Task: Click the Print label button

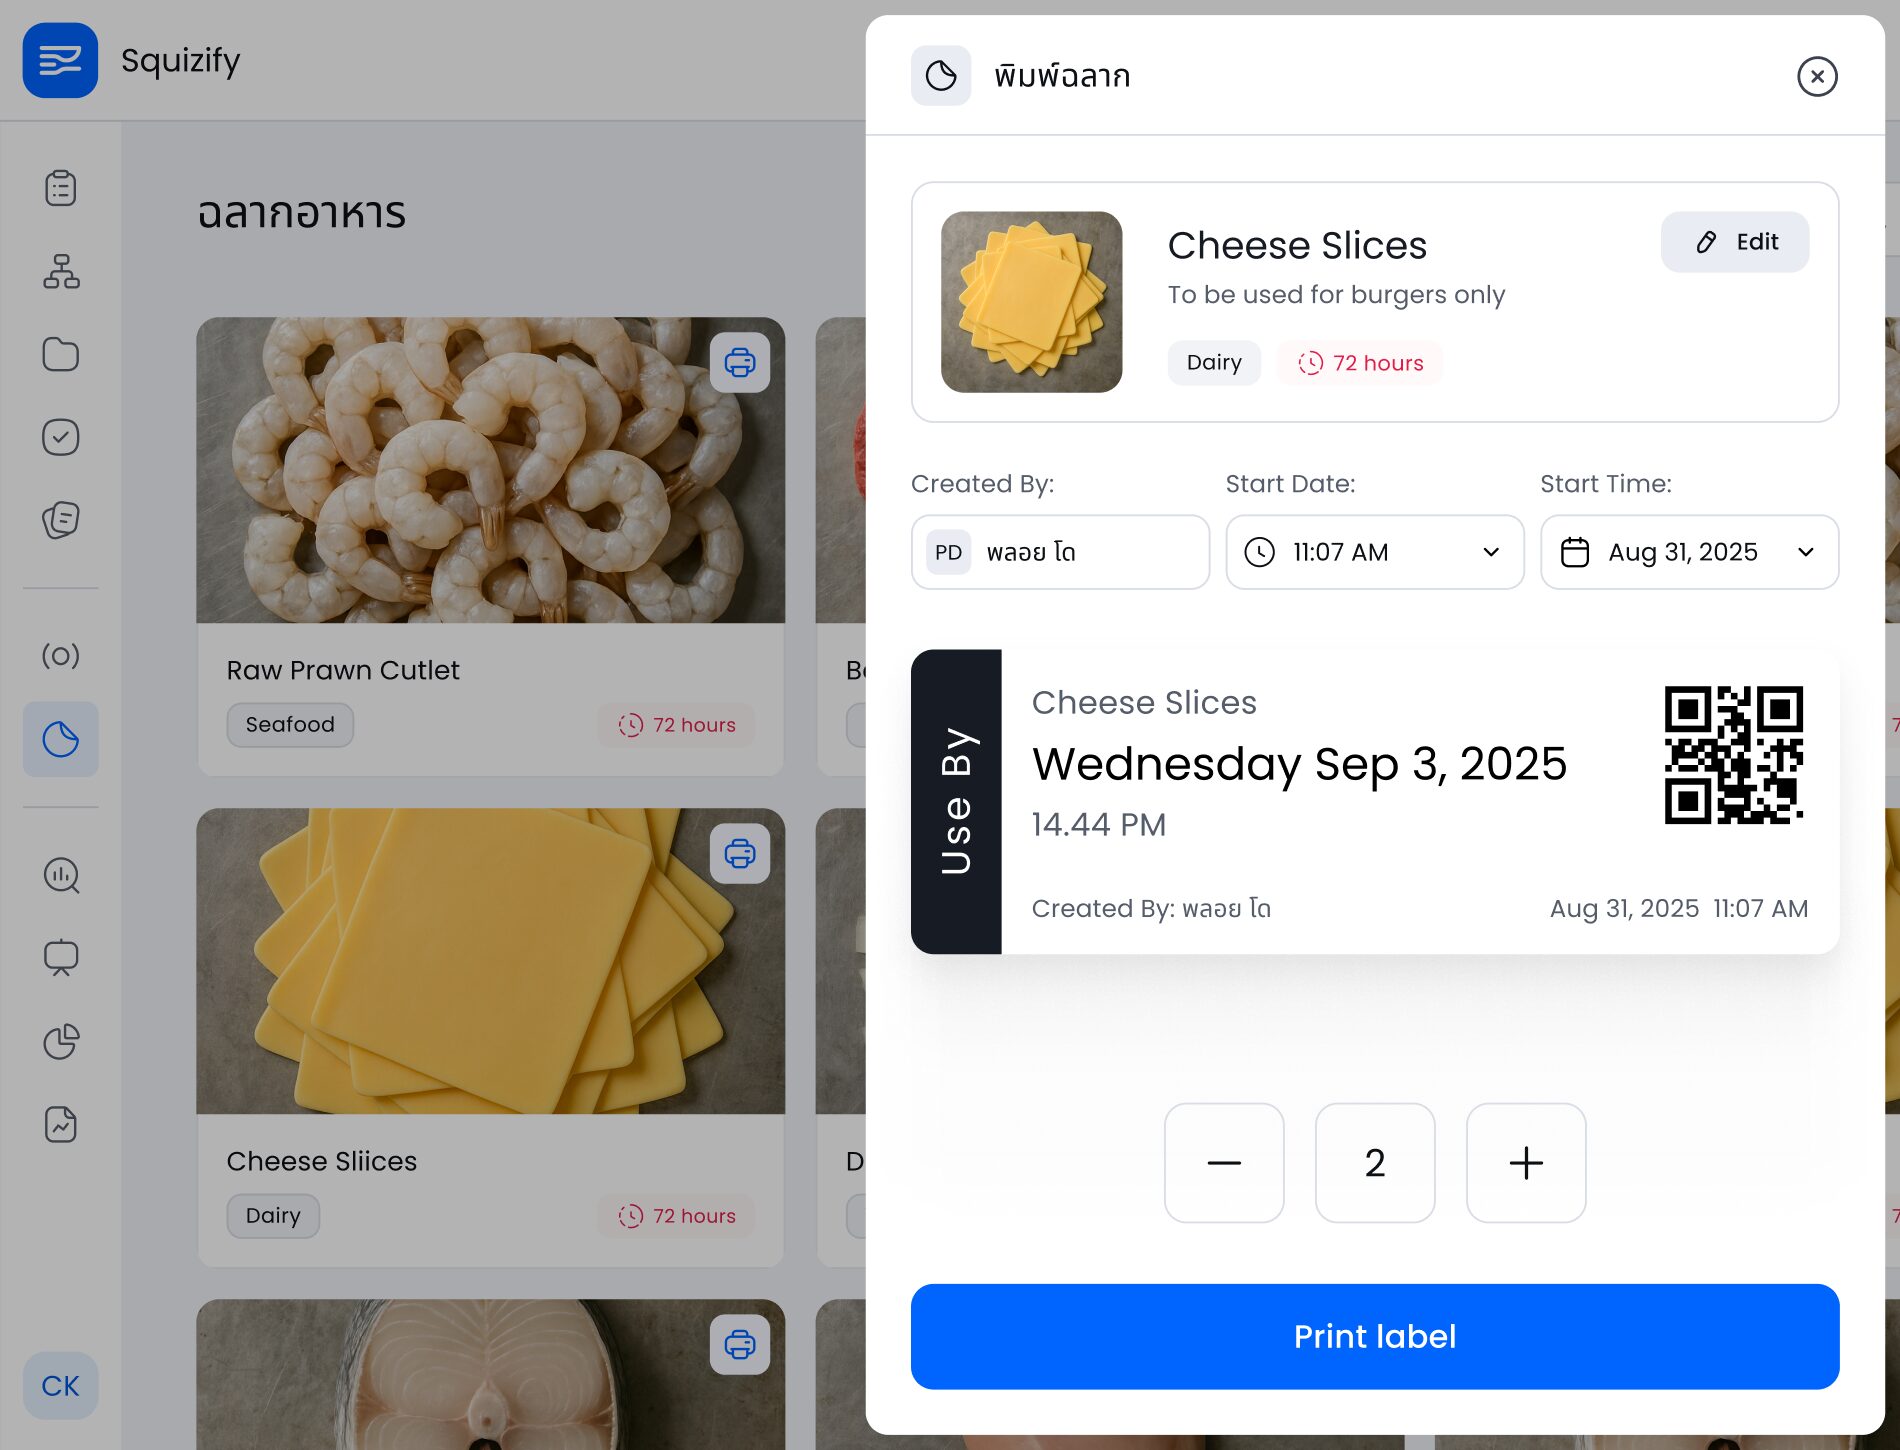Action: coord(1375,1337)
